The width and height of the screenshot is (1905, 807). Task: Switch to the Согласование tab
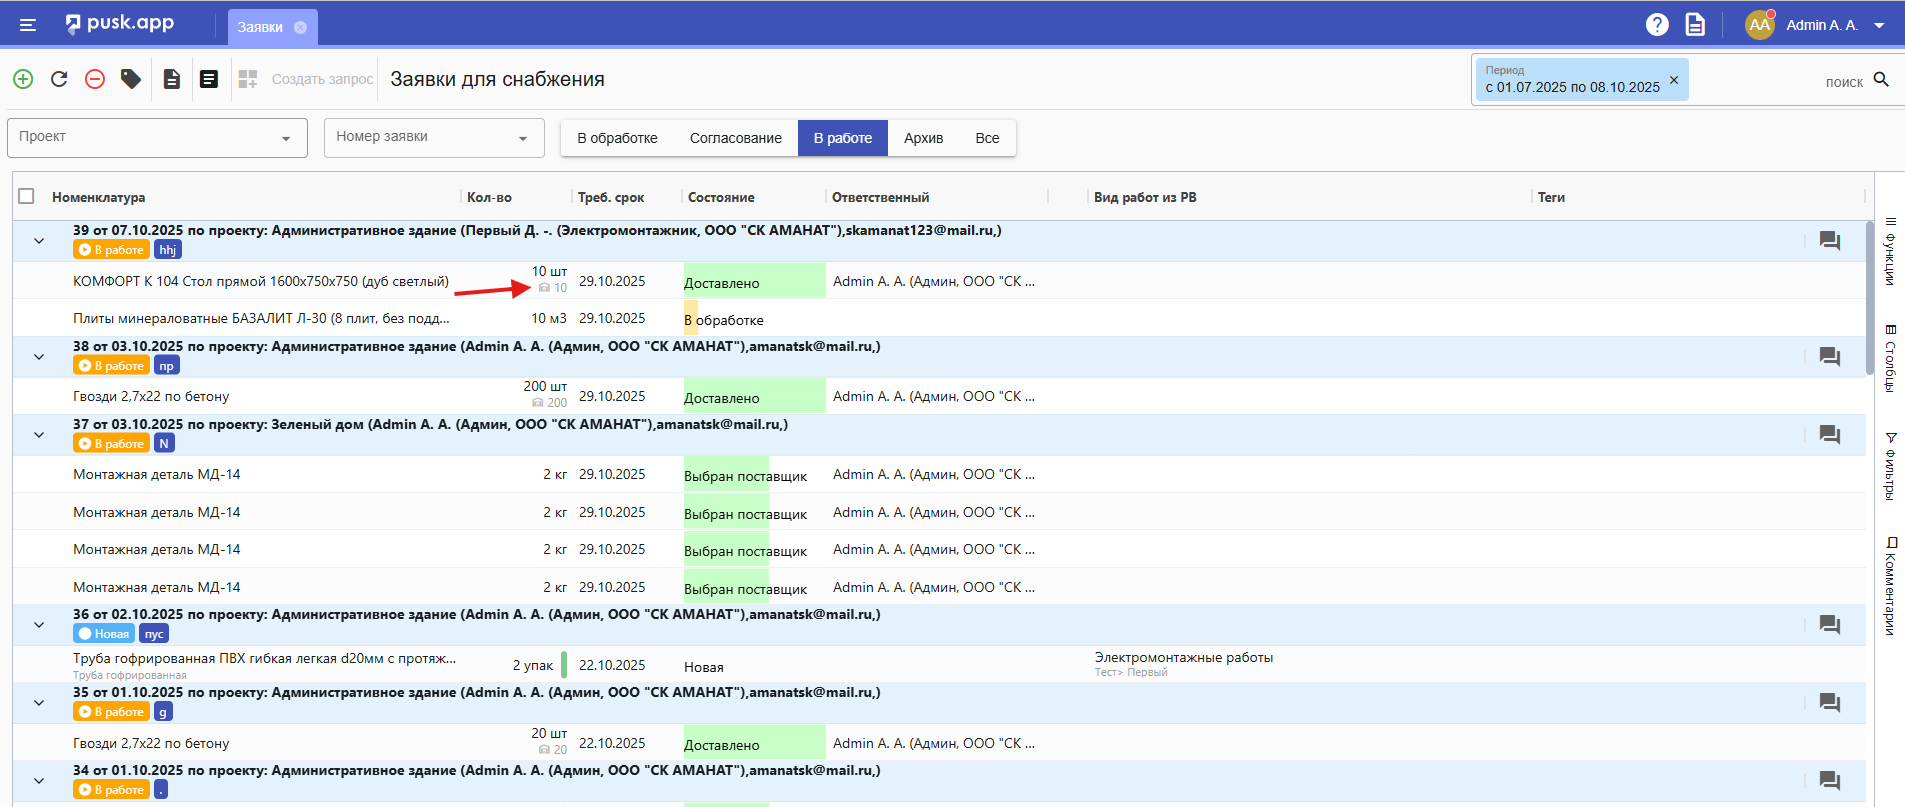[x=735, y=138]
